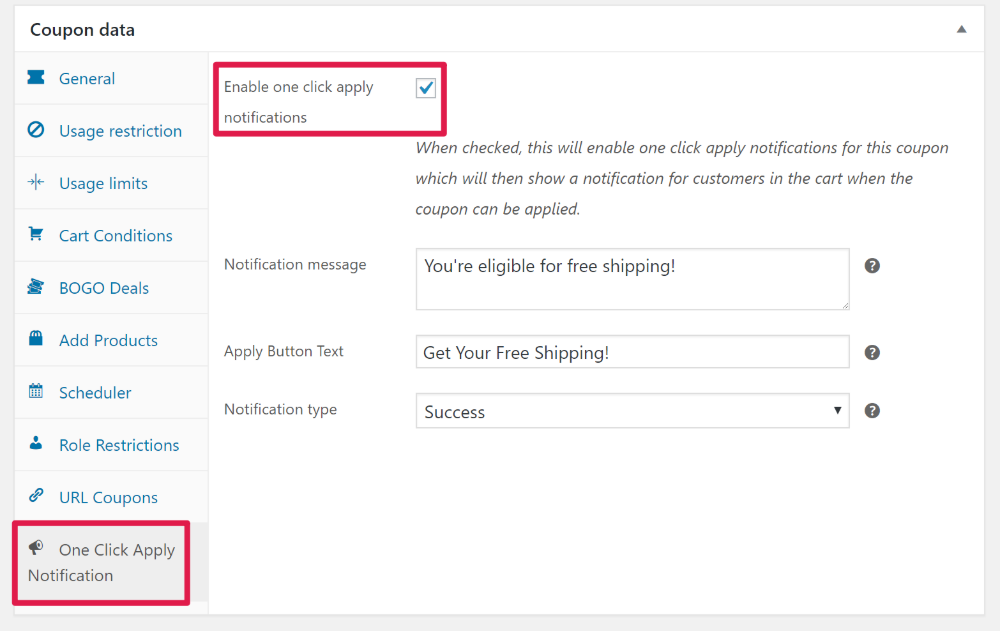This screenshot has height=631, width=1000.
Task: Click the Apply Button Text label
Action: (283, 351)
